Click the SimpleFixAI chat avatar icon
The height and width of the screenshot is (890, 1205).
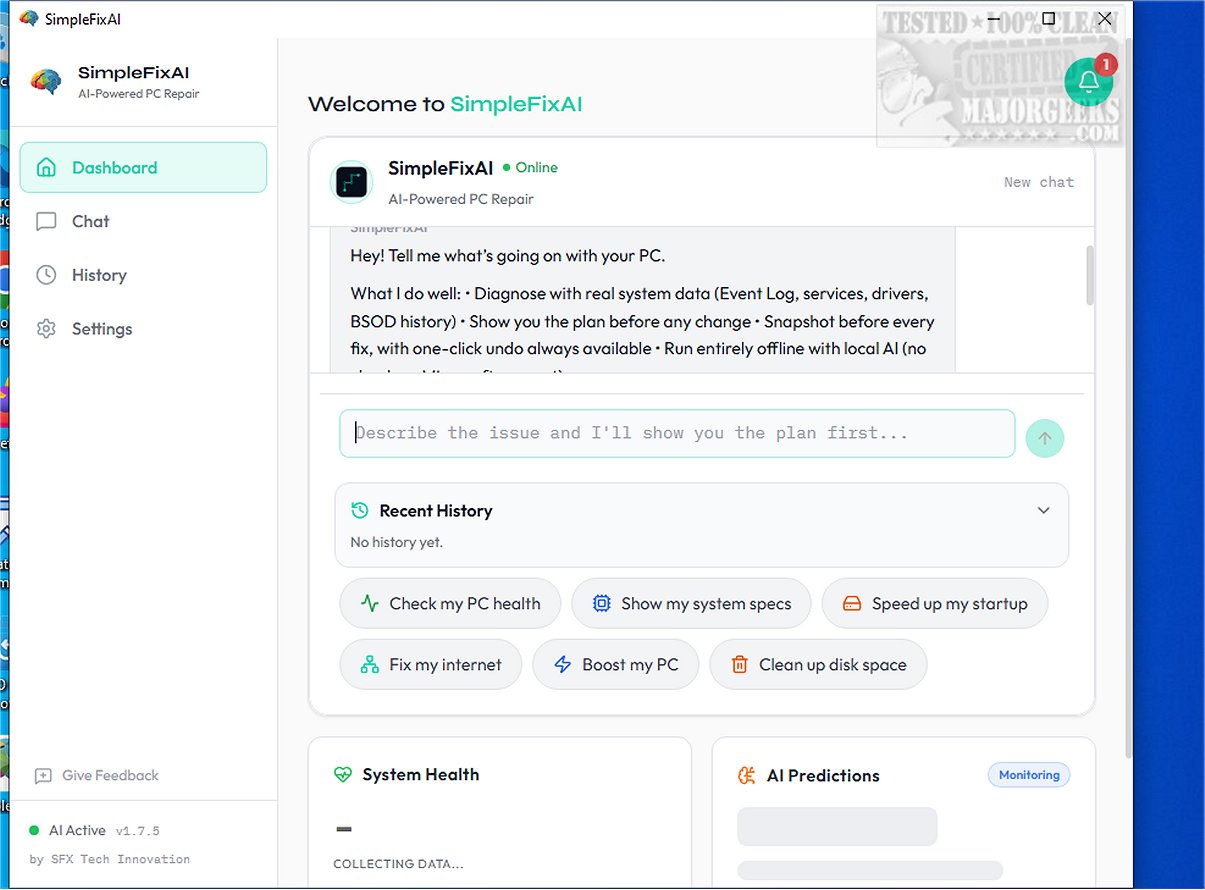351,182
